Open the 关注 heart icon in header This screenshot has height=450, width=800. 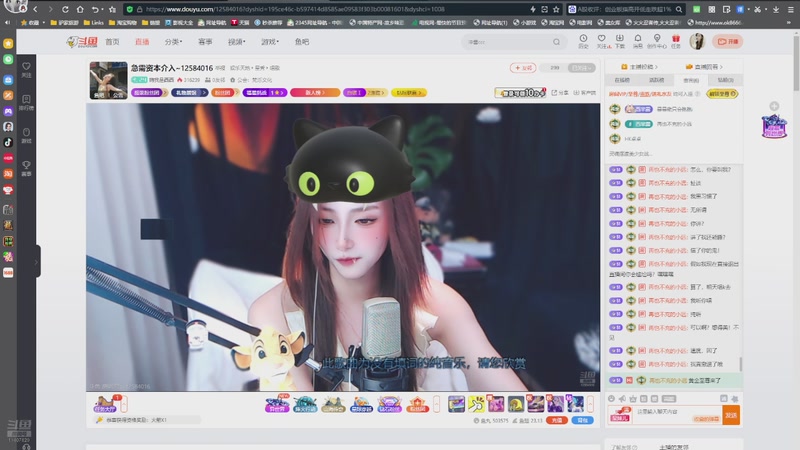(602, 39)
